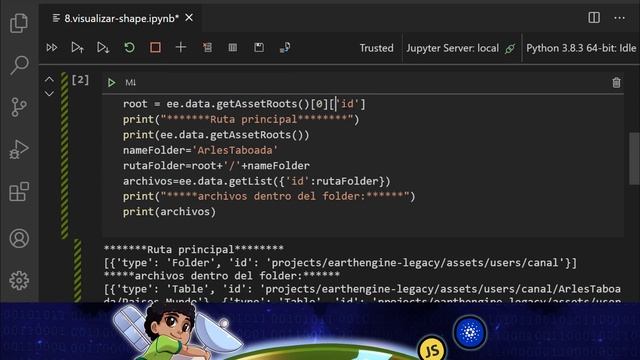
Task: Save the notebook
Action: [259, 48]
